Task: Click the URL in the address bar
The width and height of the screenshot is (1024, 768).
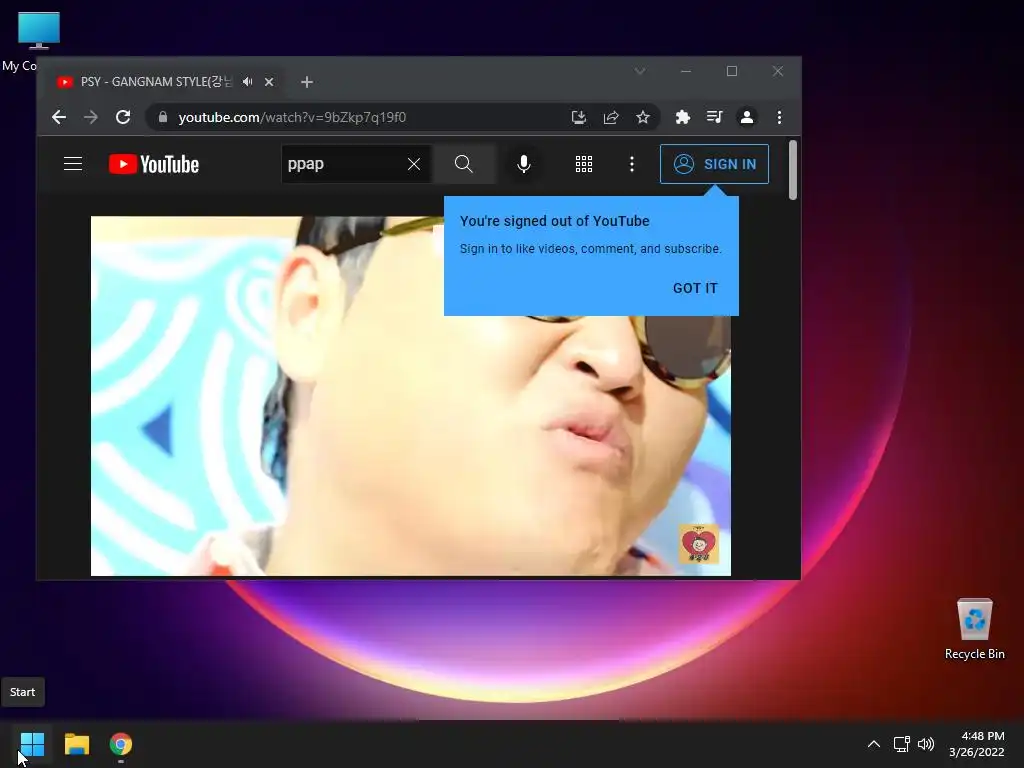Action: [292, 117]
